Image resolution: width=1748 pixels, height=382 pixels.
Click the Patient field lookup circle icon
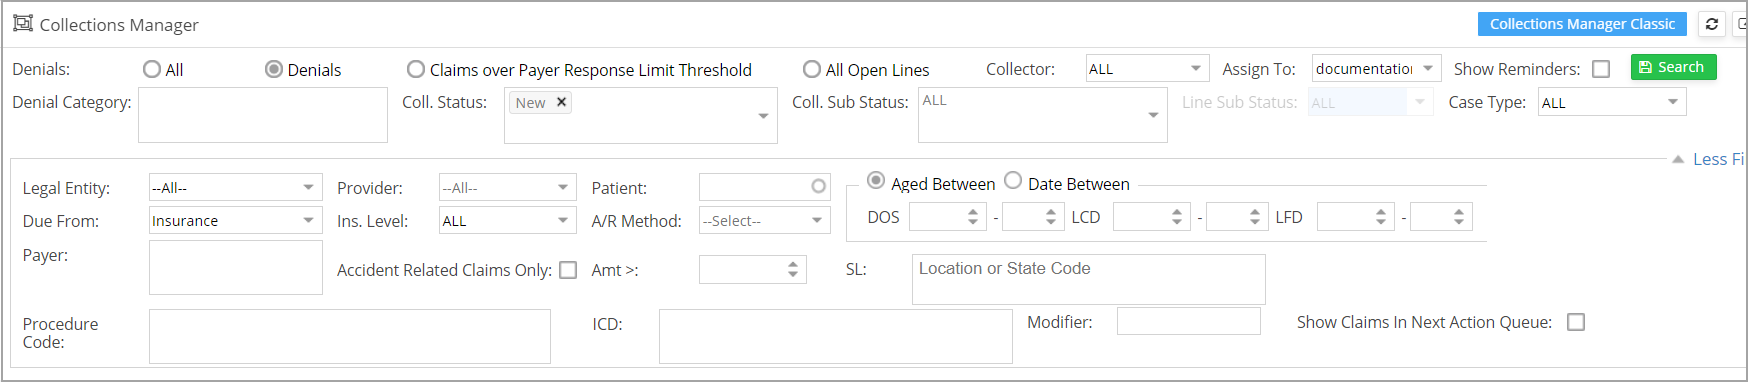point(819,186)
